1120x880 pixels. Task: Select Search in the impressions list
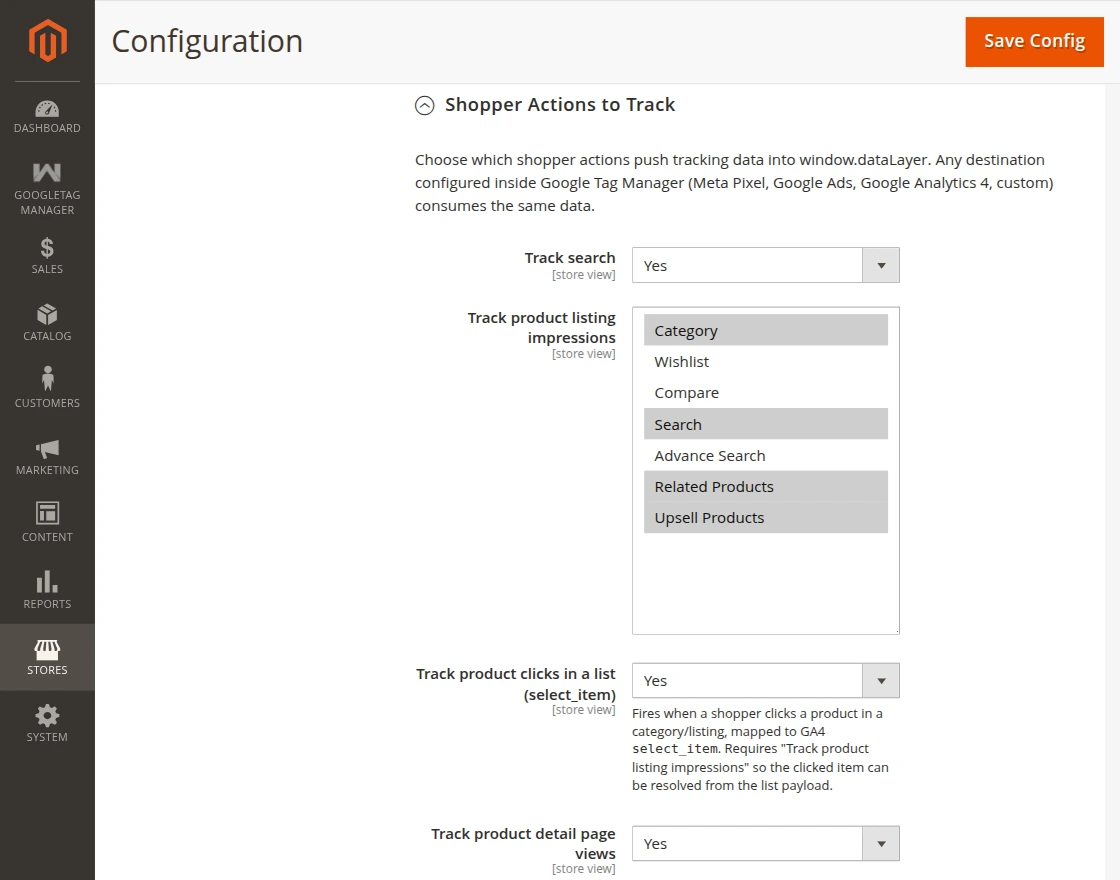tap(766, 424)
